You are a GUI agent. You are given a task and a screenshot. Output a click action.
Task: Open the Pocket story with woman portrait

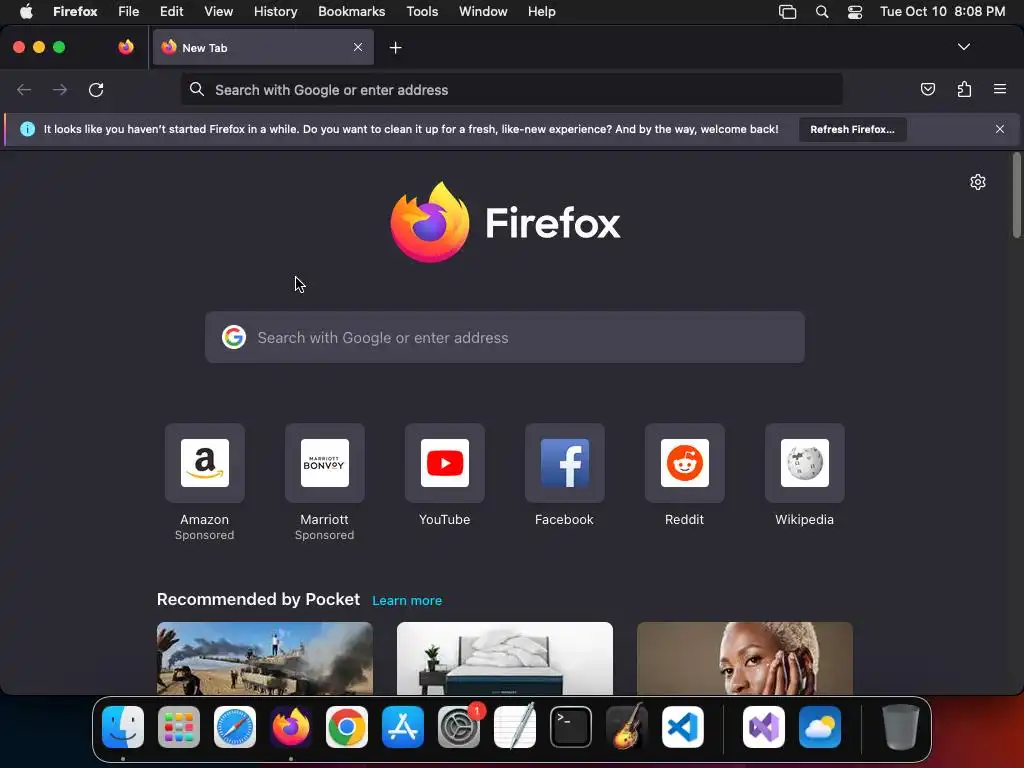pyautogui.click(x=744, y=658)
